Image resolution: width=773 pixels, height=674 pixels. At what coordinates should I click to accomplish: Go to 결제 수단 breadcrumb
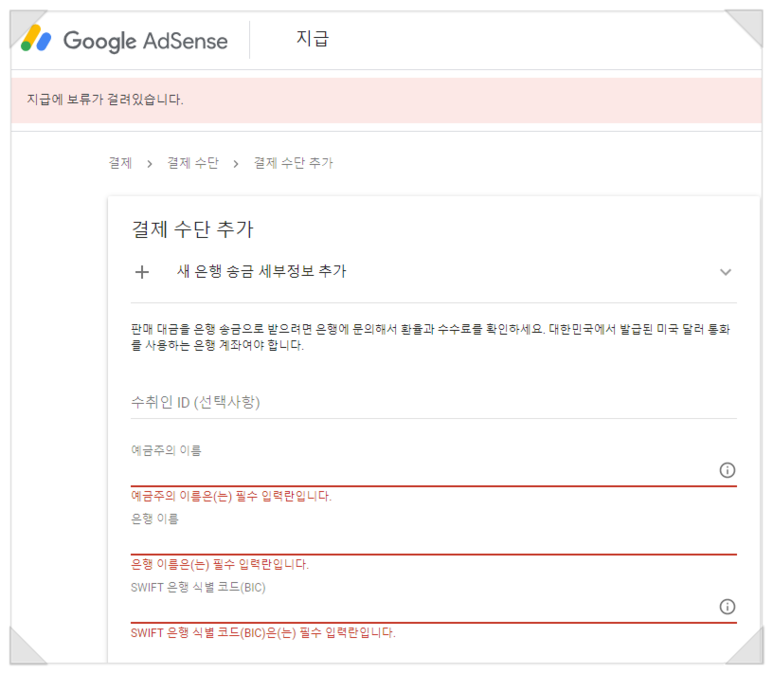[193, 163]
